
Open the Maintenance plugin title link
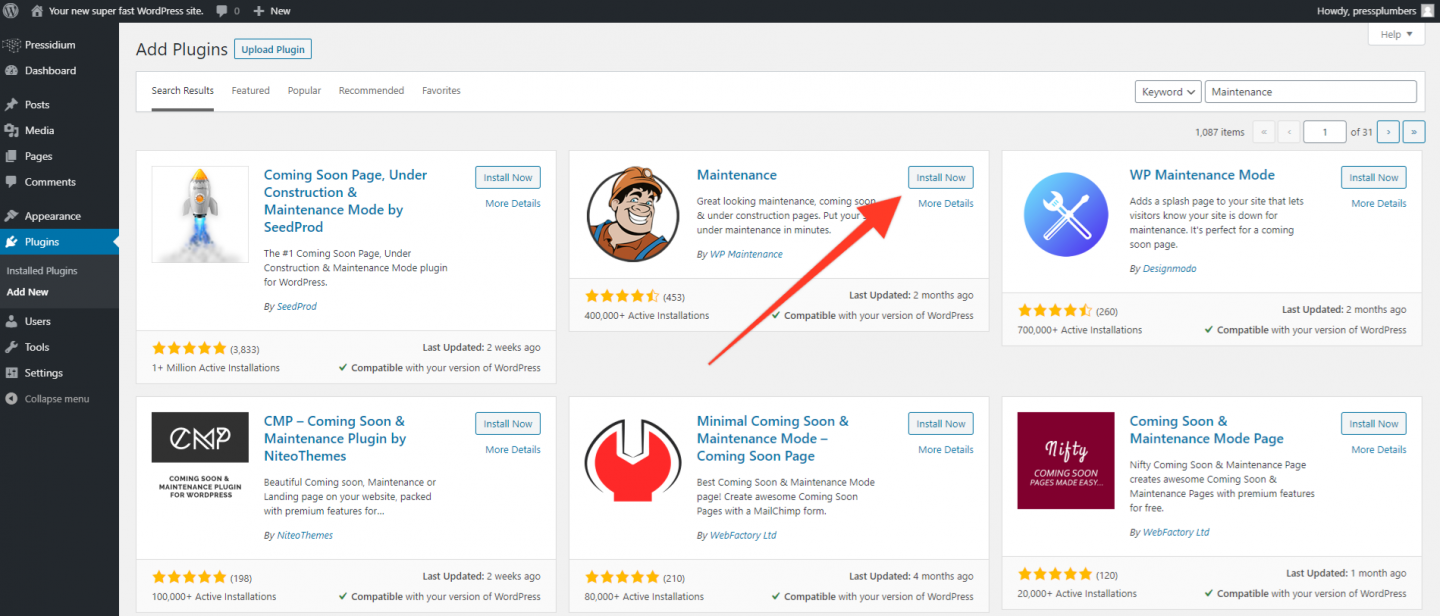click(x=737, y=175)
